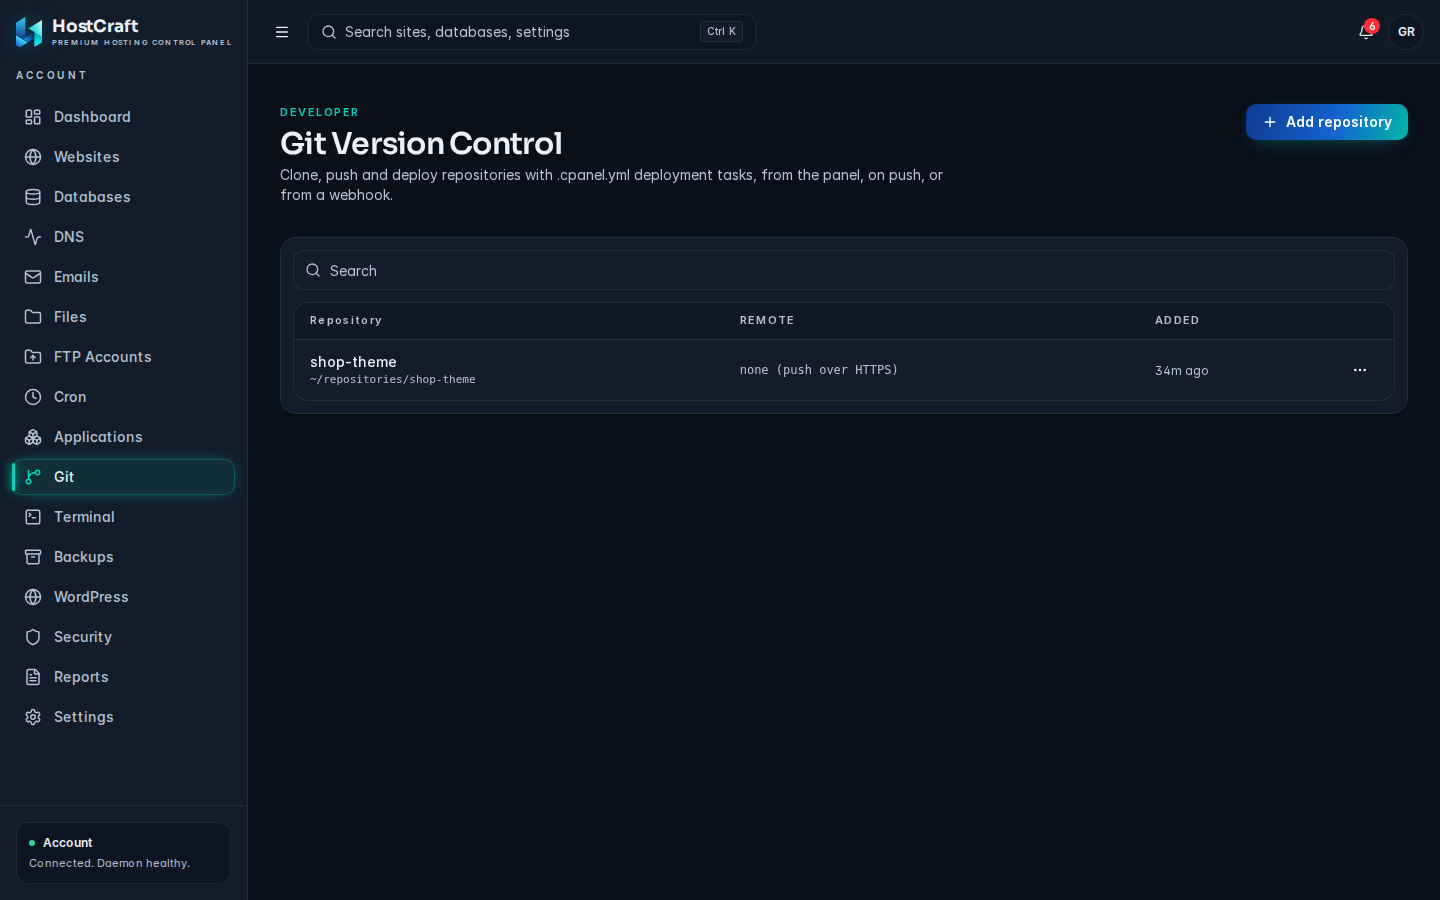Click the FTP Accounts upload-folder icon

coord(33,357)
